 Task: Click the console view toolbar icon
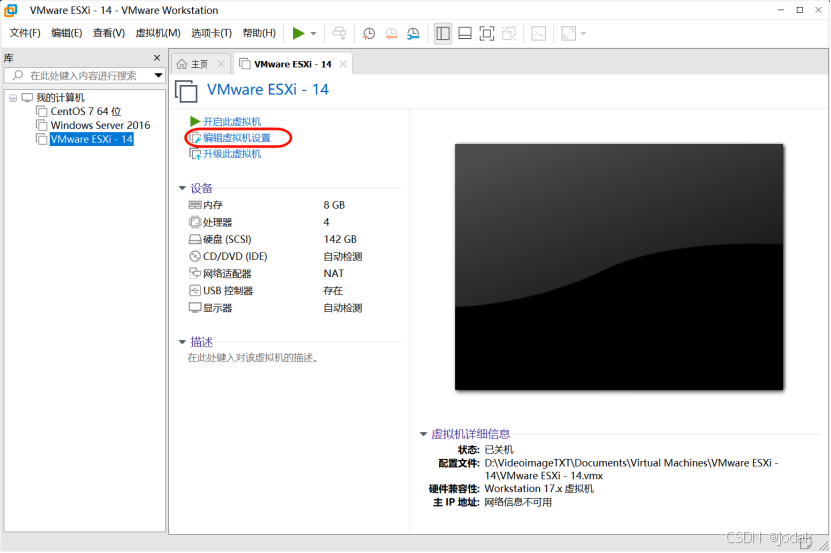click(538, 33)
